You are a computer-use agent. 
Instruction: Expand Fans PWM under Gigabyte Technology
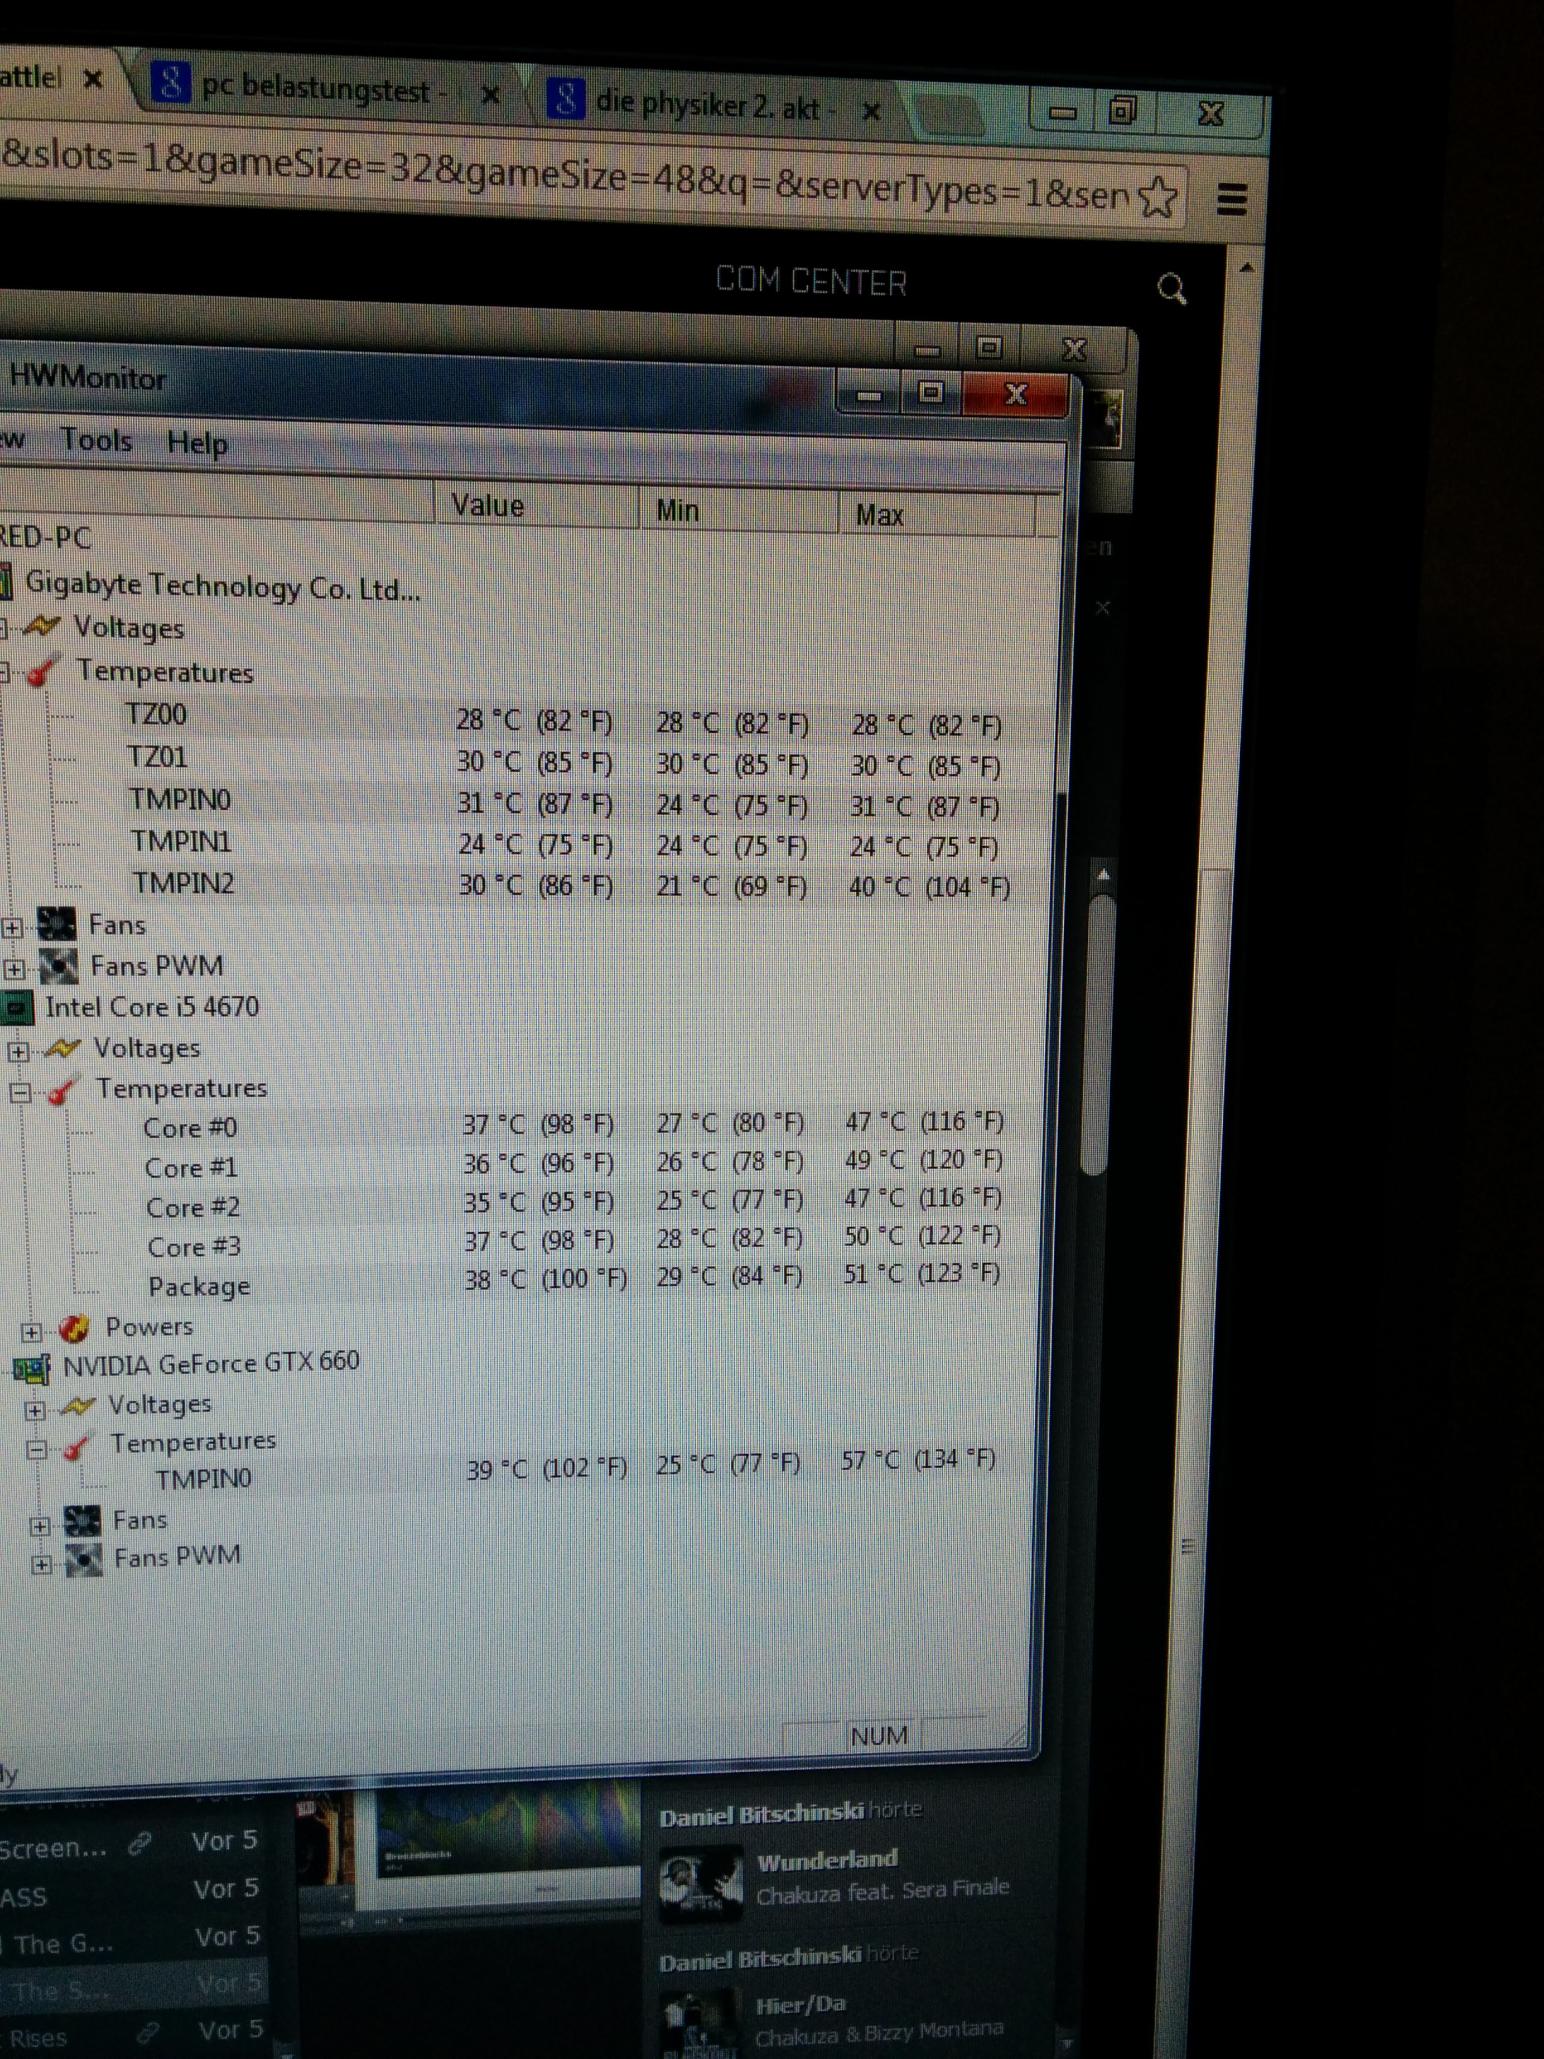14,968
